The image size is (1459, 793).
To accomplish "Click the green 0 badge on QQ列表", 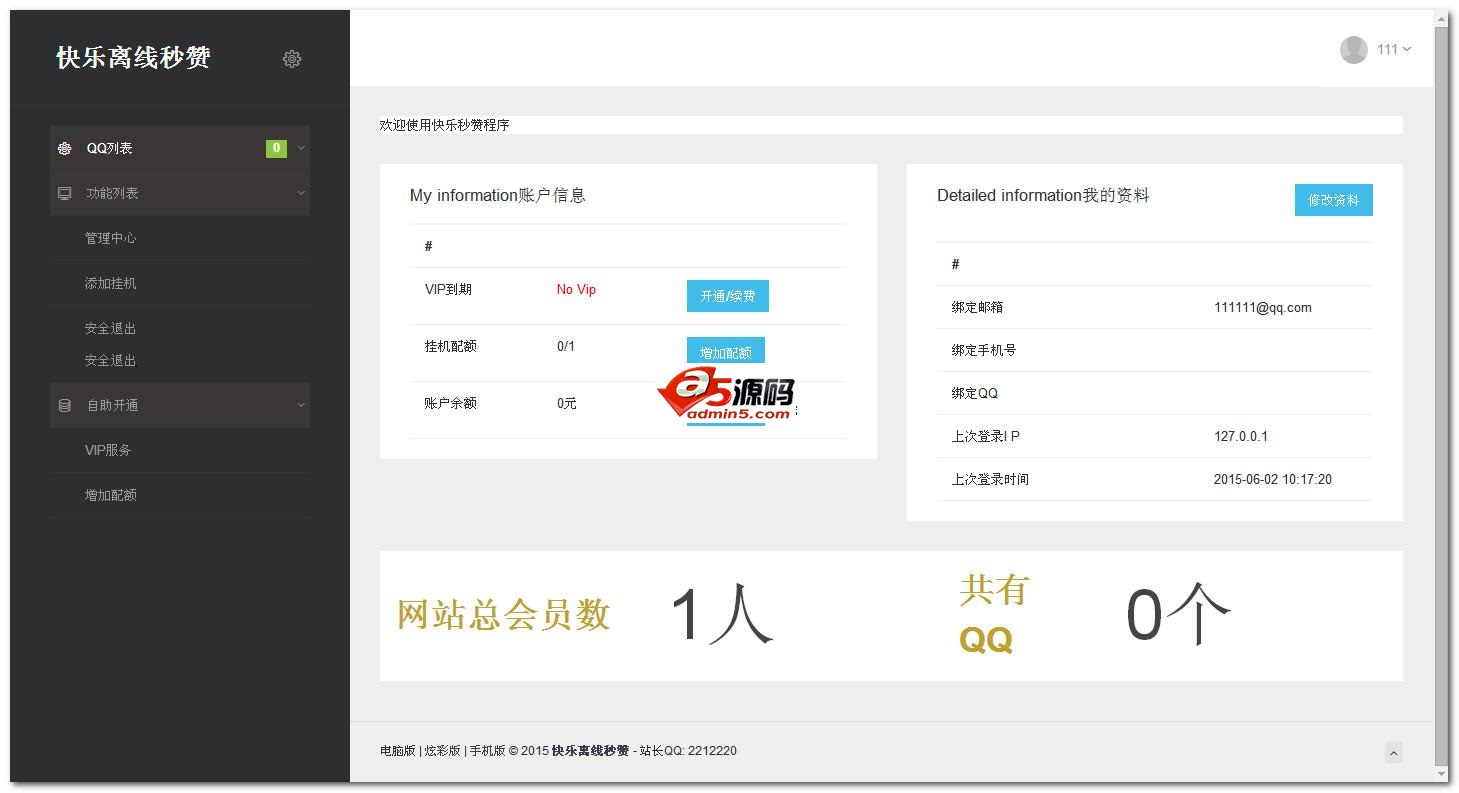I will pyautogui.click(x=276, y=148).
